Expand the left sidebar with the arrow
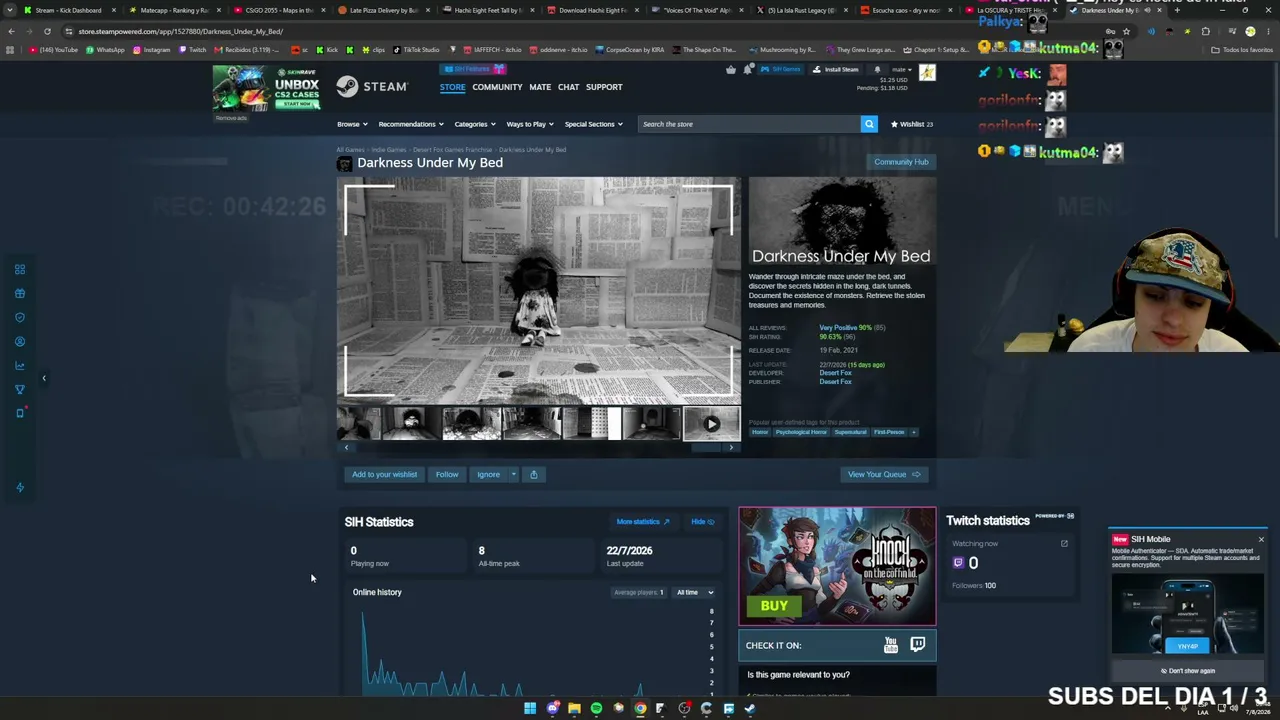Viewport: 1280px width, 720px height. (44, 378)
